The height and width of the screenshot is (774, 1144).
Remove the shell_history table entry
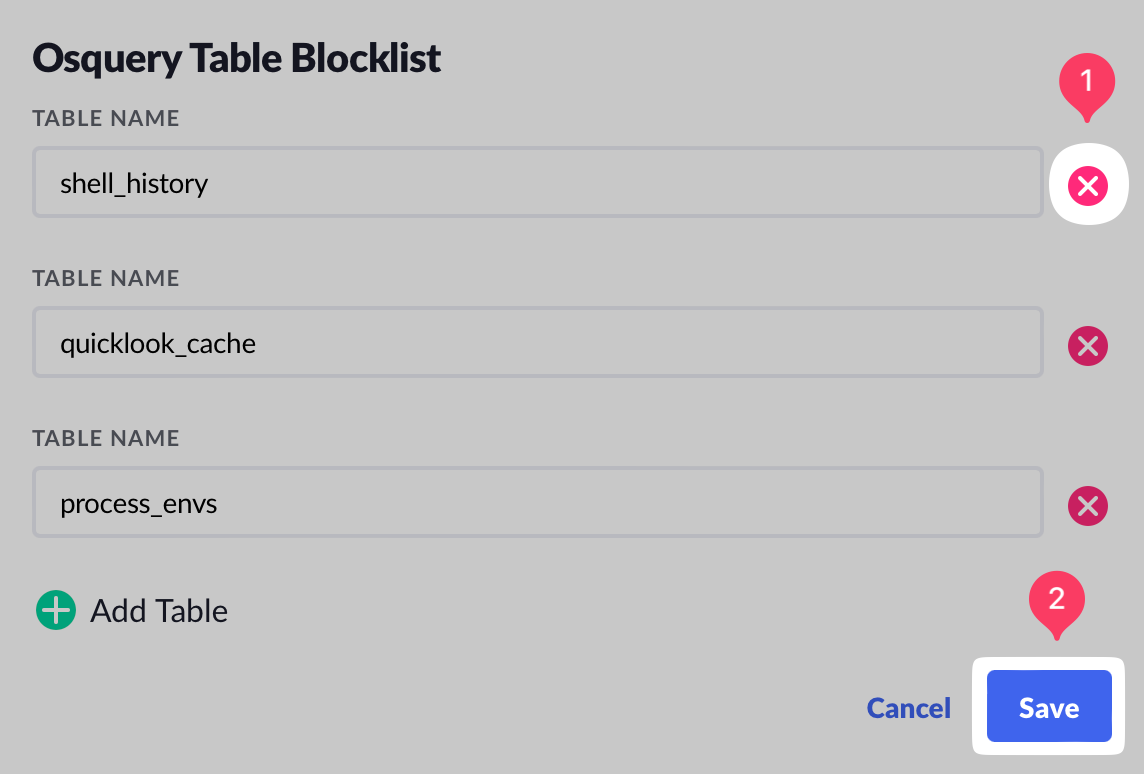(1088, 185)
